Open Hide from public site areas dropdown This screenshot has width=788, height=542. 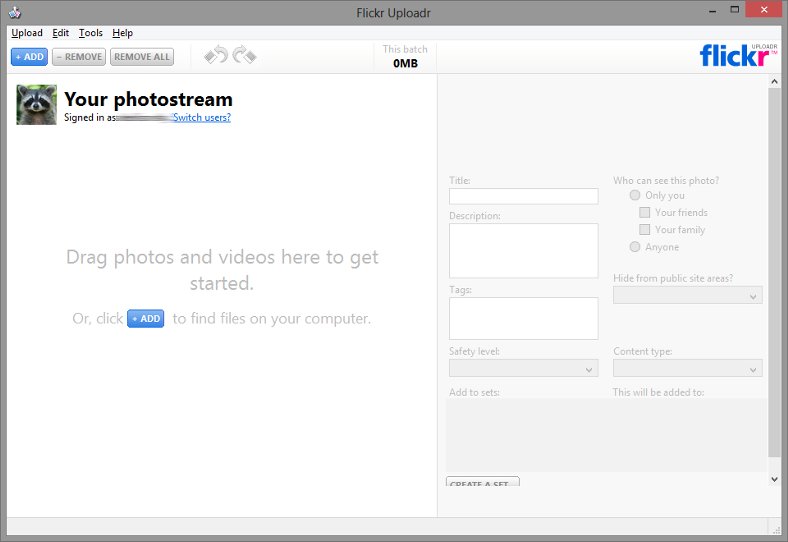click(687, 296)
